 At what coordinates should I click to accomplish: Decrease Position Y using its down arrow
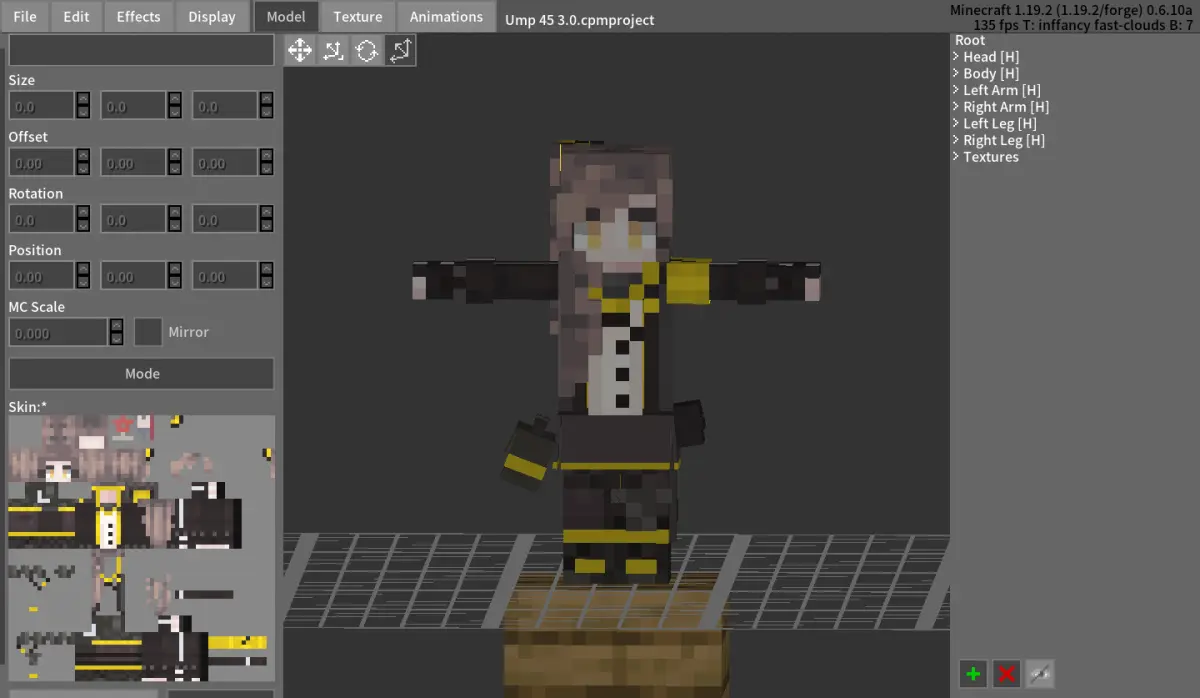(175, 283)
